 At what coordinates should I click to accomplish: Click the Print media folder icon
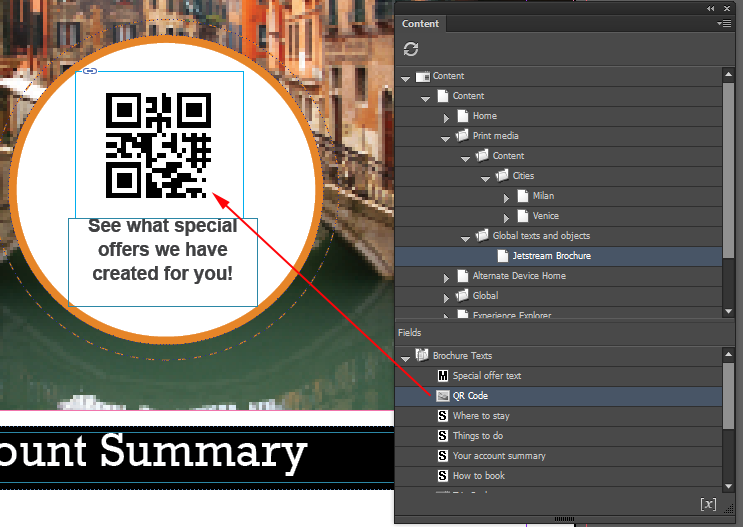[462, 136]
